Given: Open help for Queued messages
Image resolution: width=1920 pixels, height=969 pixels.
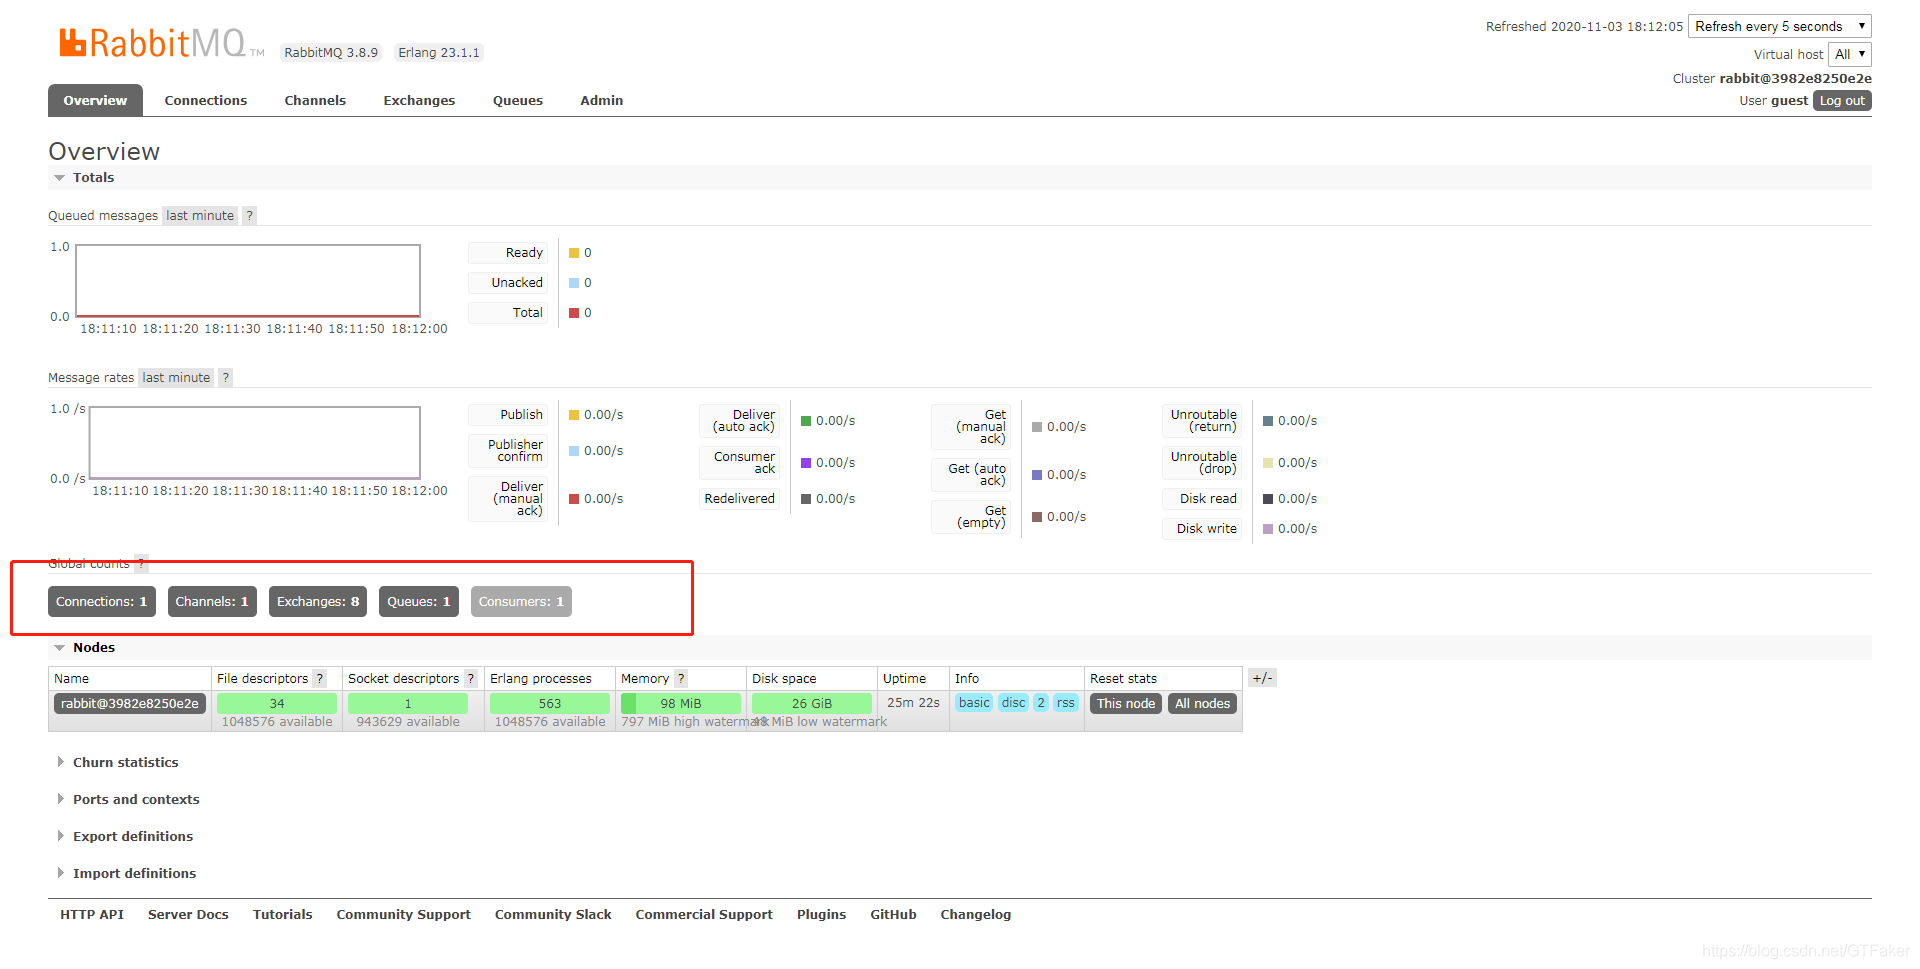Looking at the screenshot, I should pos(249,215).
